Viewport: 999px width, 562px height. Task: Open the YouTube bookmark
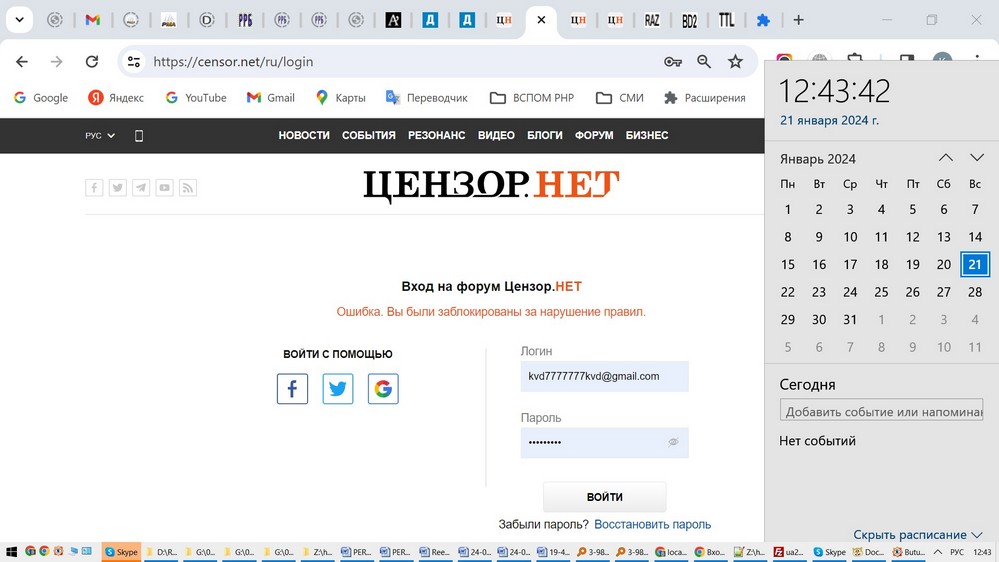tap(196, 97)
